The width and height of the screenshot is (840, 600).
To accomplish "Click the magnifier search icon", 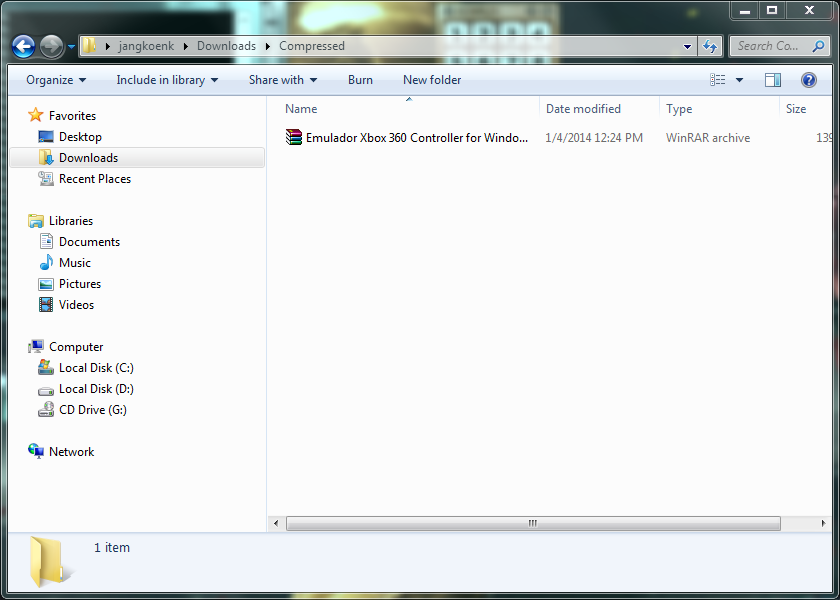I will coord(818,47).
